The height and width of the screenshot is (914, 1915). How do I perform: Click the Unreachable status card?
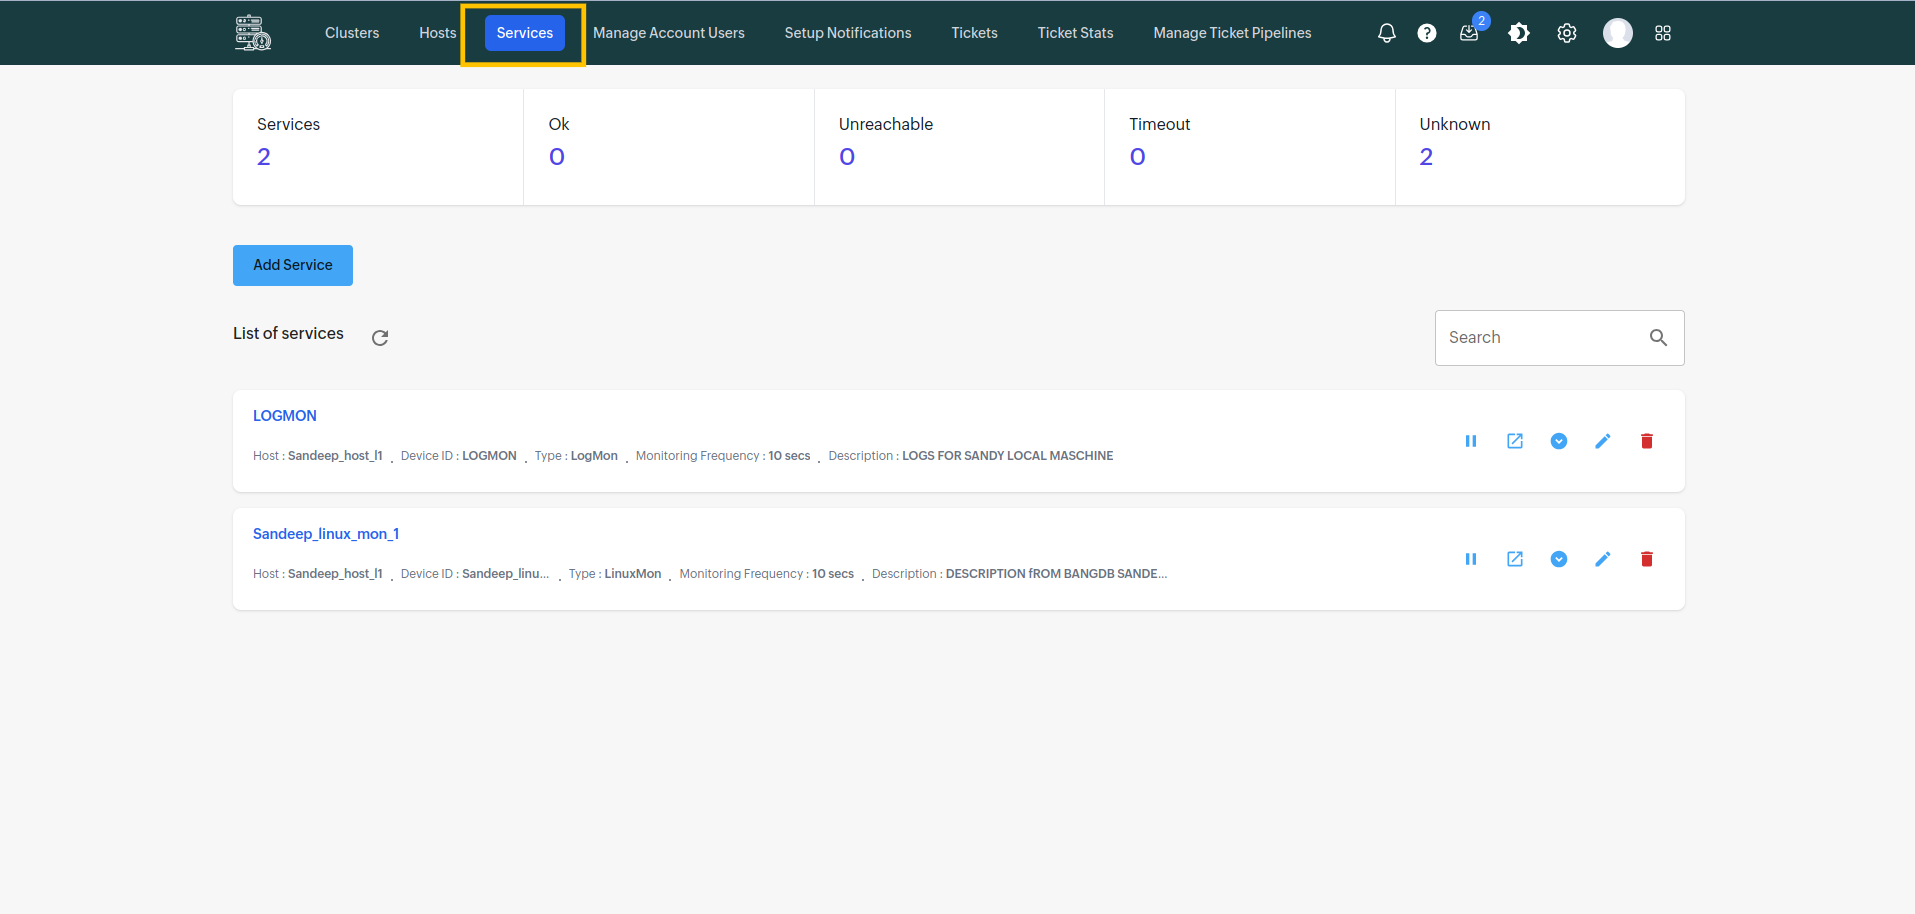959,147
